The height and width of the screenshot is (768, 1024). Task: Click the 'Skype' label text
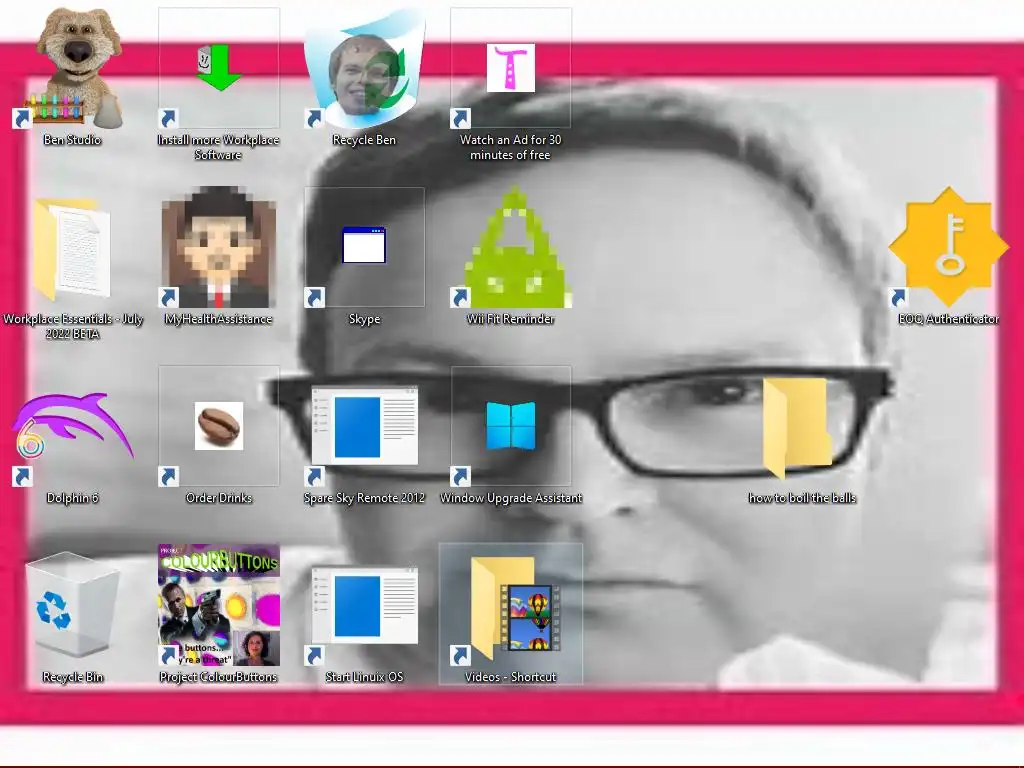364,319
